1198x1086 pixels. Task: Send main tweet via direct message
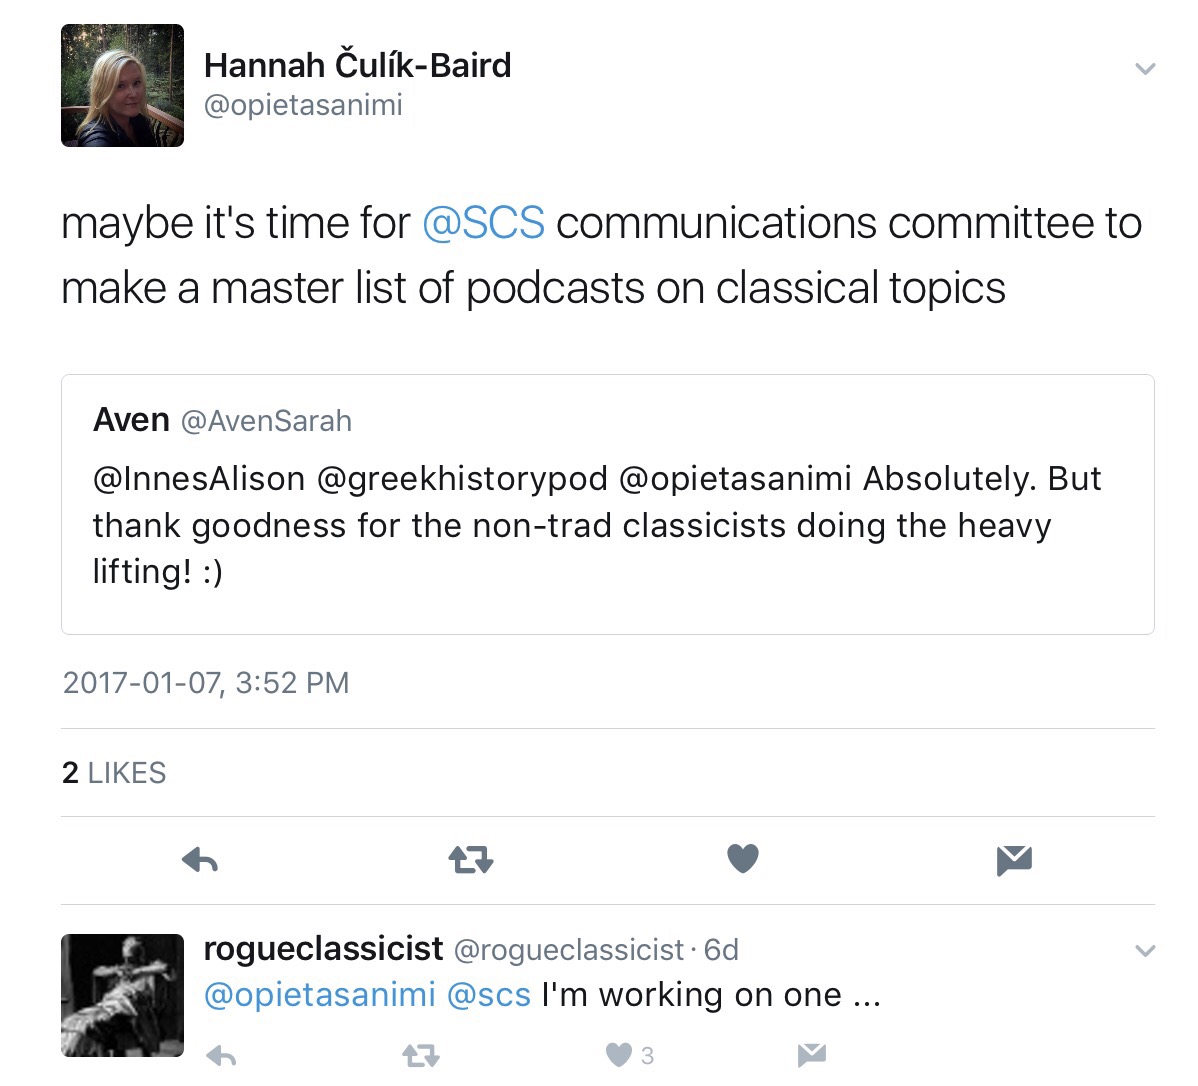point(1014,859)
